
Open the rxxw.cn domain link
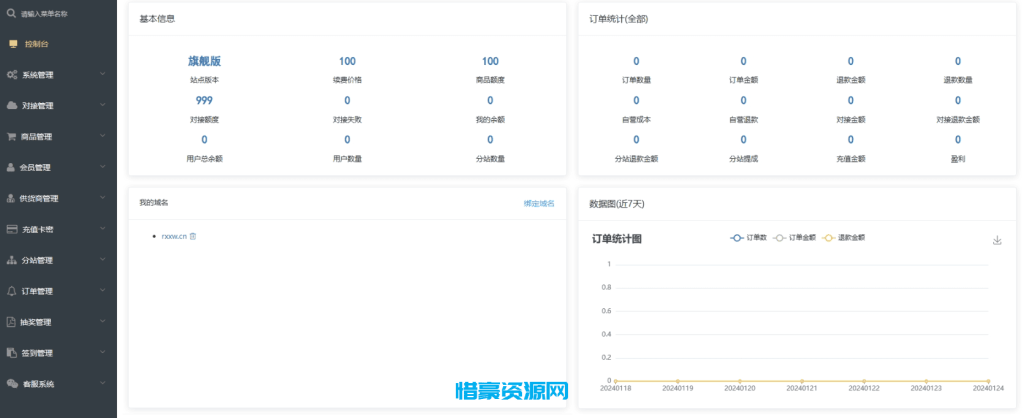coord(174,236)
